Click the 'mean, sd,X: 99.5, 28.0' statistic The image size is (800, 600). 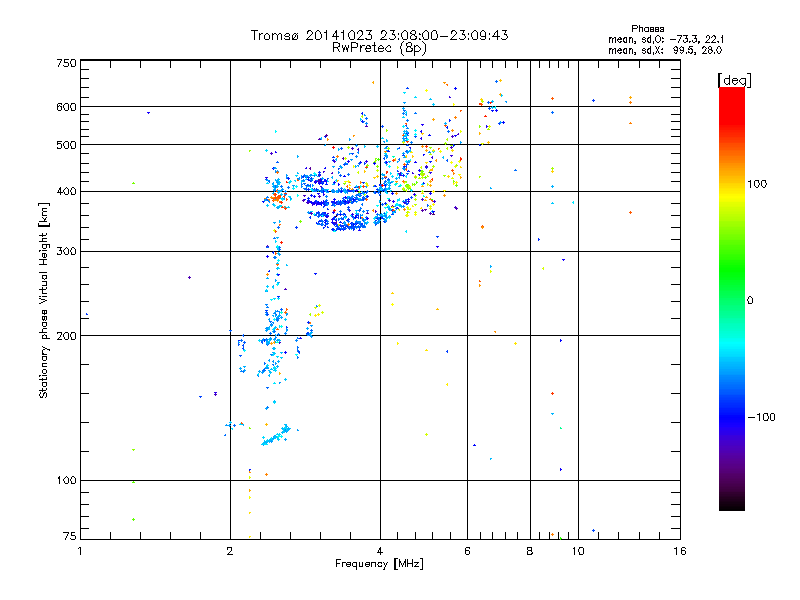665,50
